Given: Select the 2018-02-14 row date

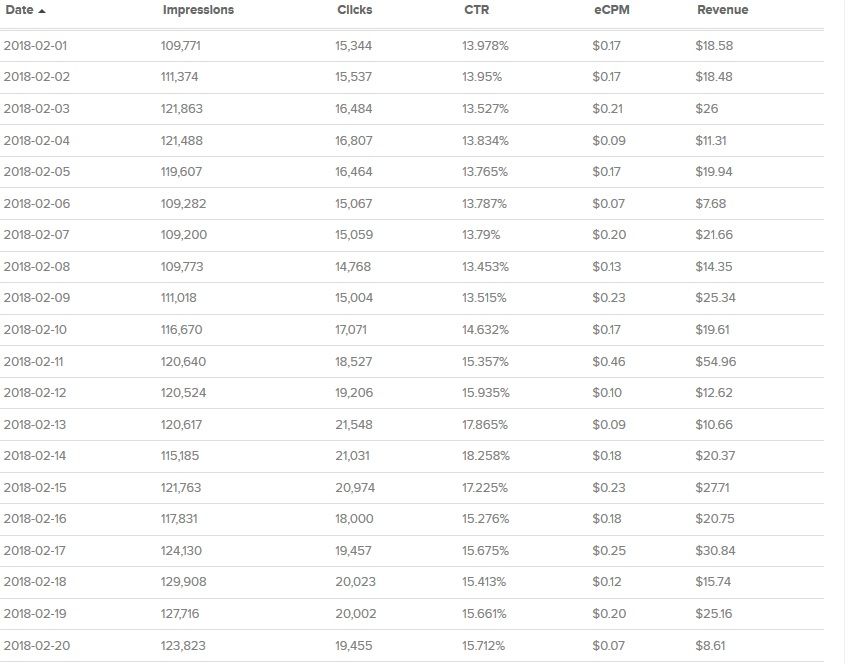Looking at the screenshot, I should tap(36, 456).
